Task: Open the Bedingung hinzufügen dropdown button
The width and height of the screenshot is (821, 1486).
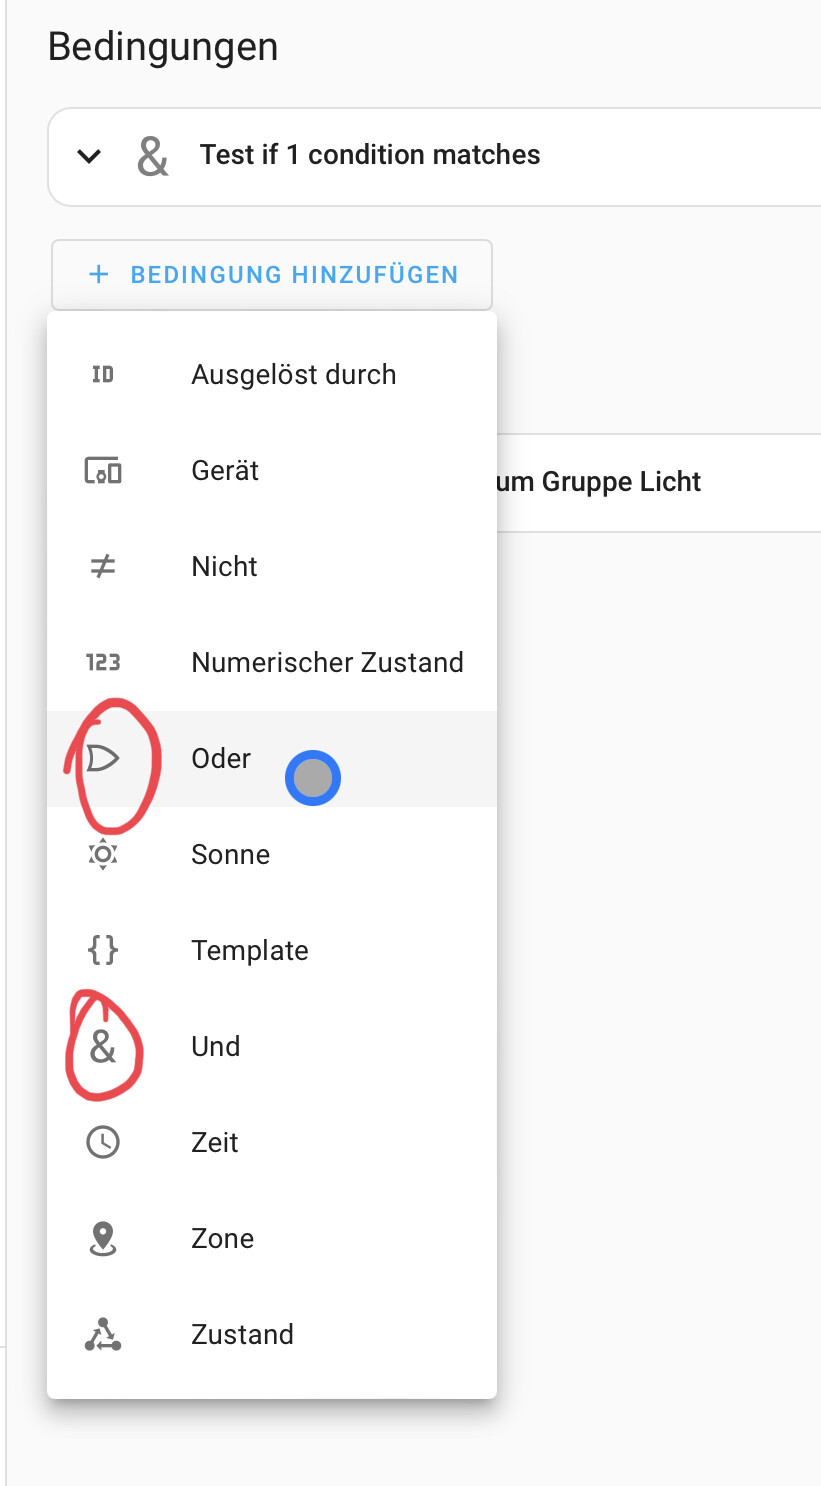Action: point(272,275)
